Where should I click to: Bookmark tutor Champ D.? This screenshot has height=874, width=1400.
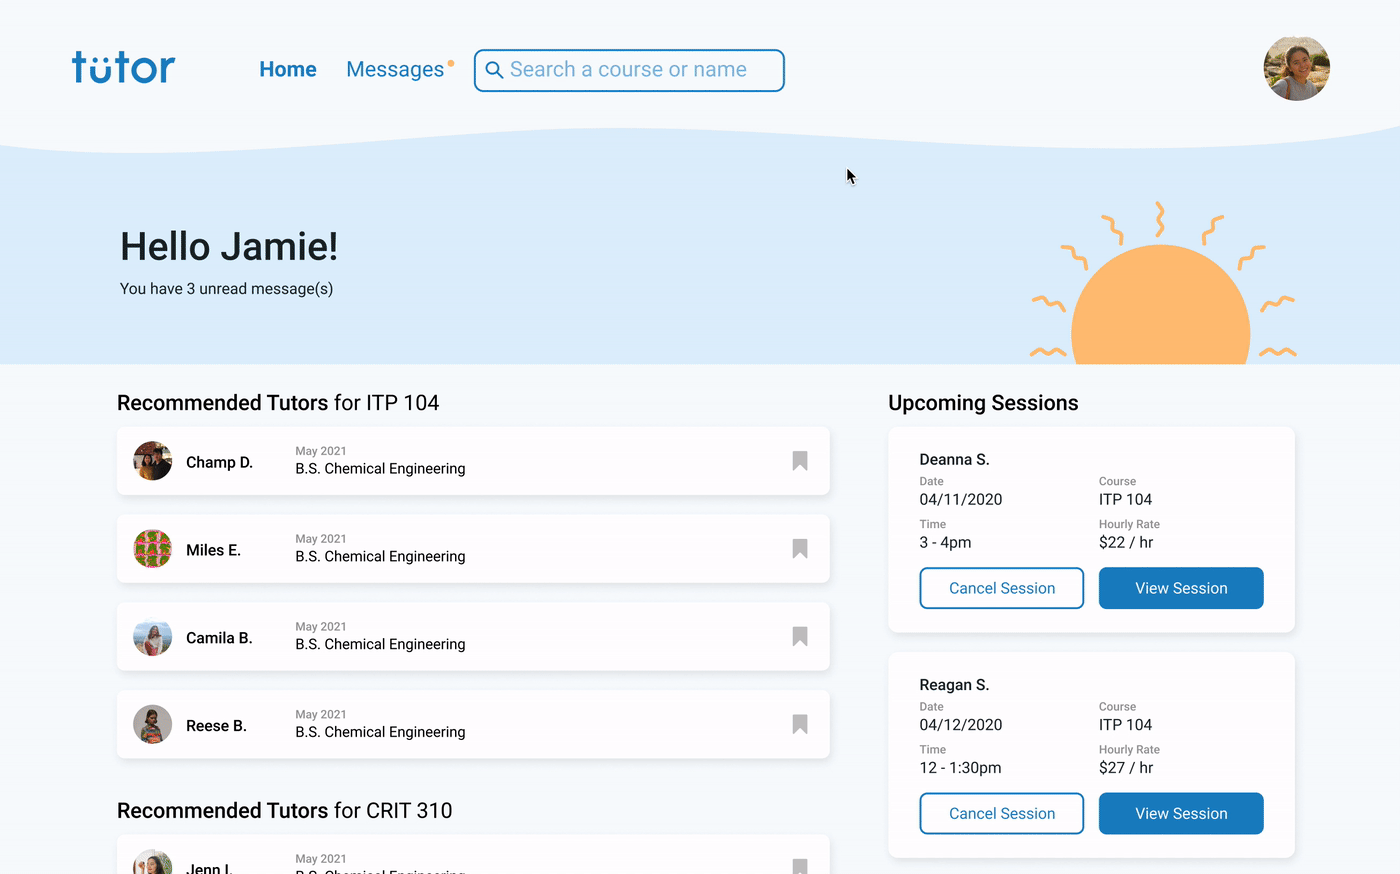click(800, 461)
